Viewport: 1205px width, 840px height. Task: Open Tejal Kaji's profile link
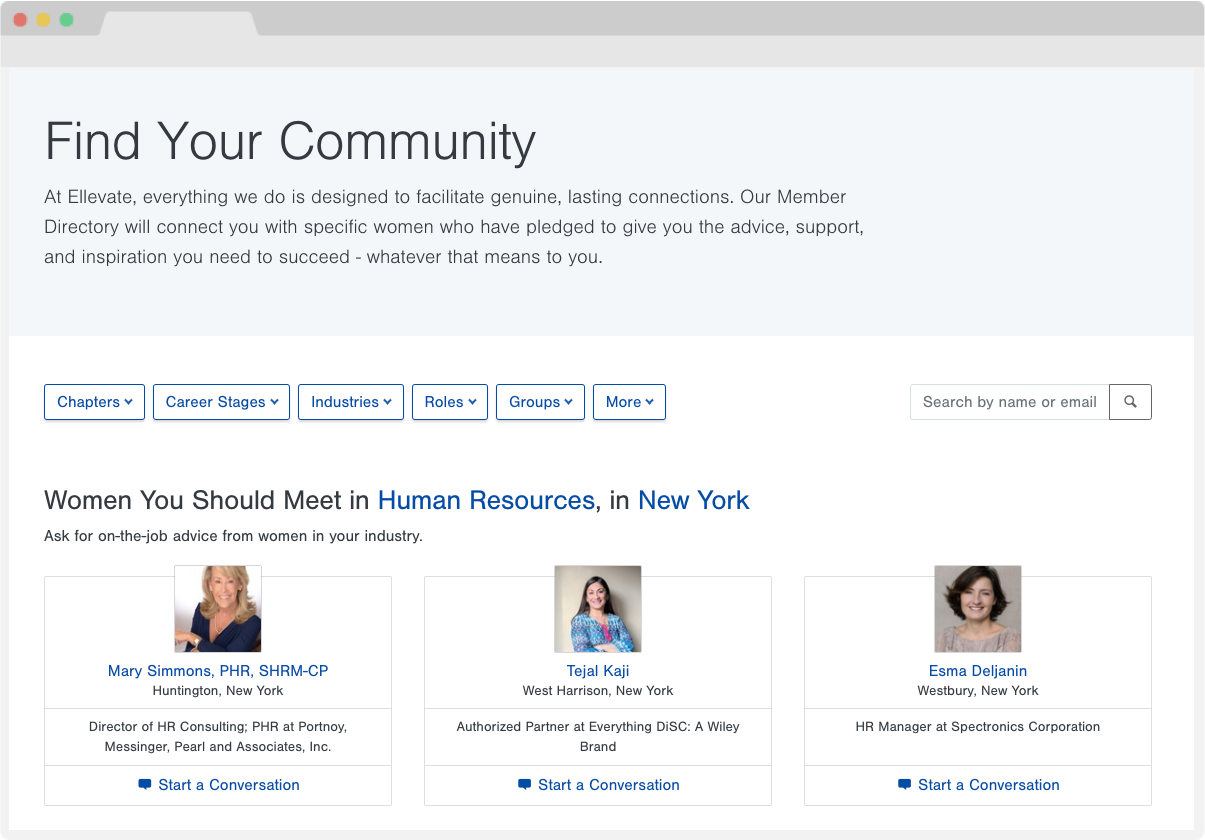click(597, 670)
